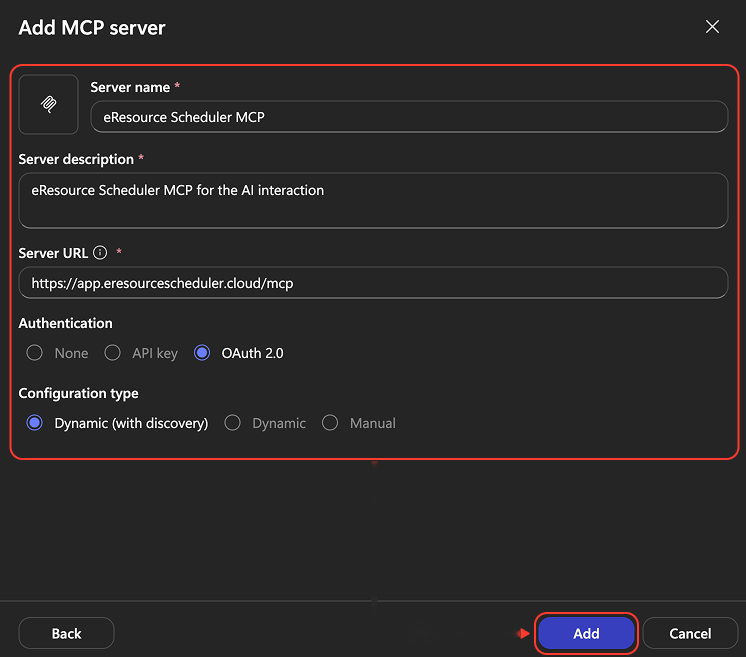Click the Add button
Screen dimensions: 746x657
pos(586,633)
